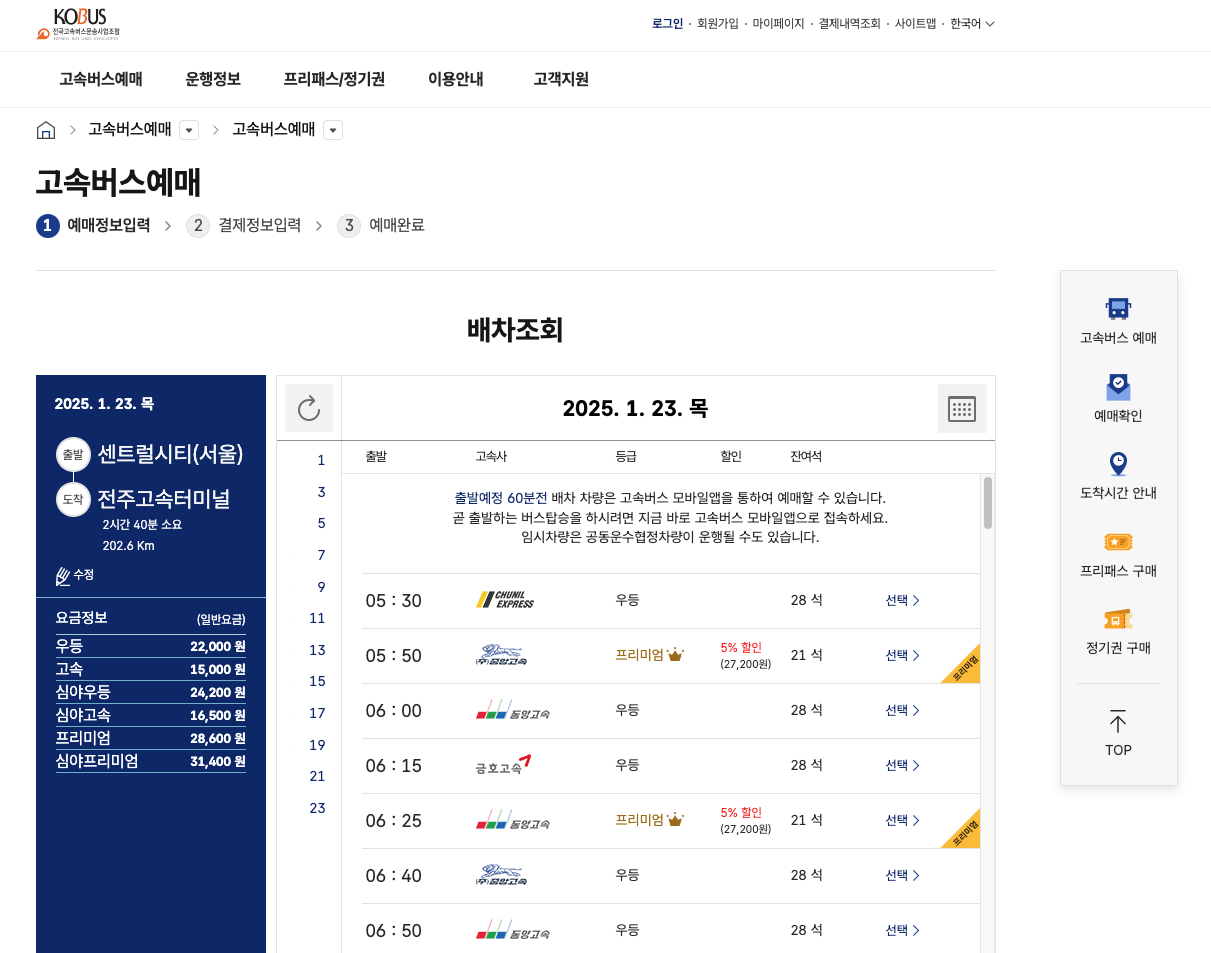Open 고속버스 예매 in the quick sidebar
This screenshot has width=1211, height=953.
click(1118, 318)
